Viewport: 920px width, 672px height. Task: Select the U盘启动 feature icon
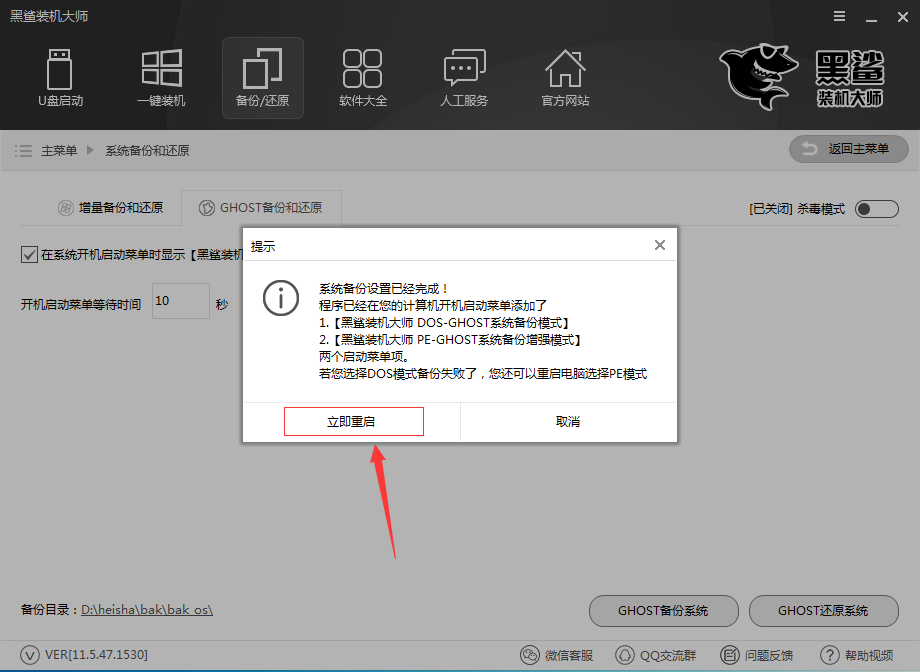pyautogui.click(x=60, y=78)
